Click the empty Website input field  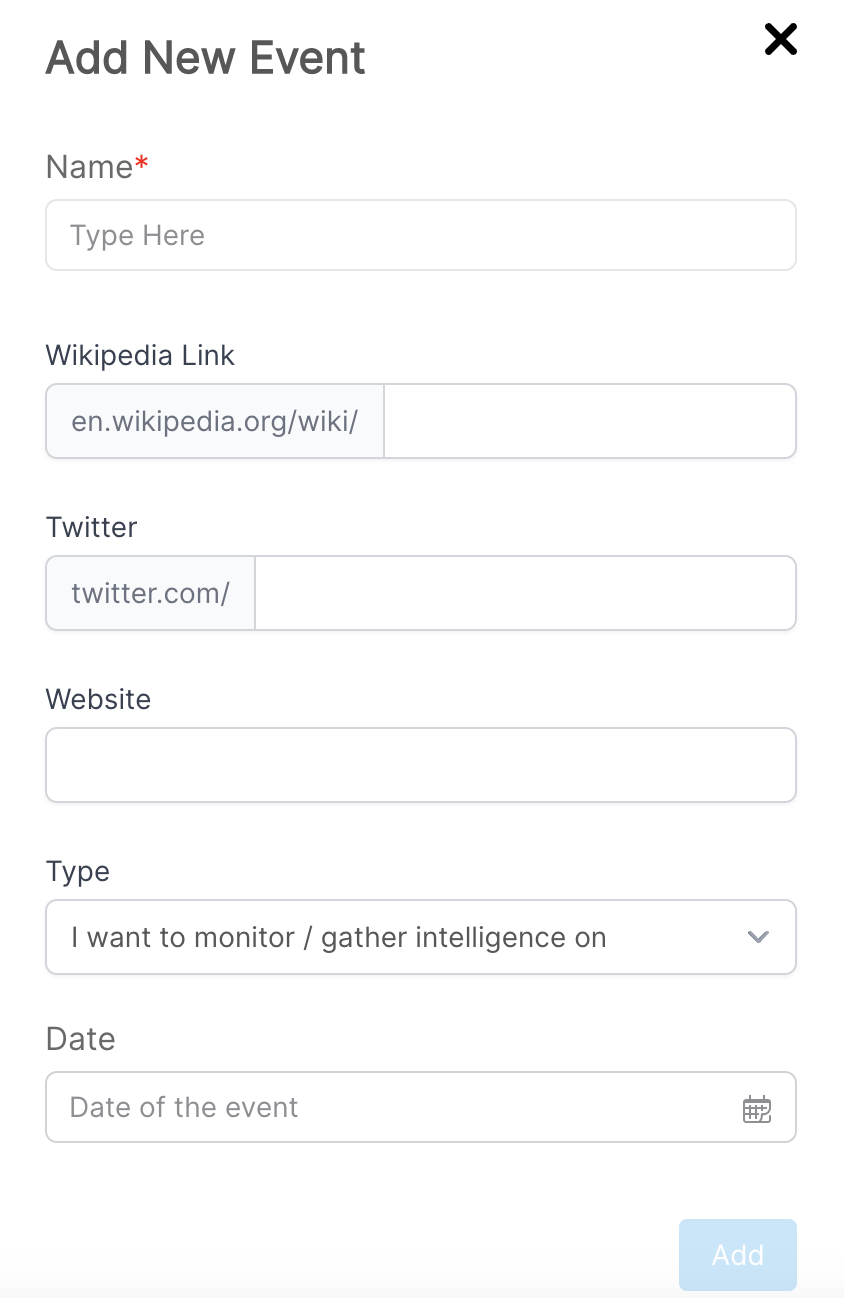tap(420, 765)
